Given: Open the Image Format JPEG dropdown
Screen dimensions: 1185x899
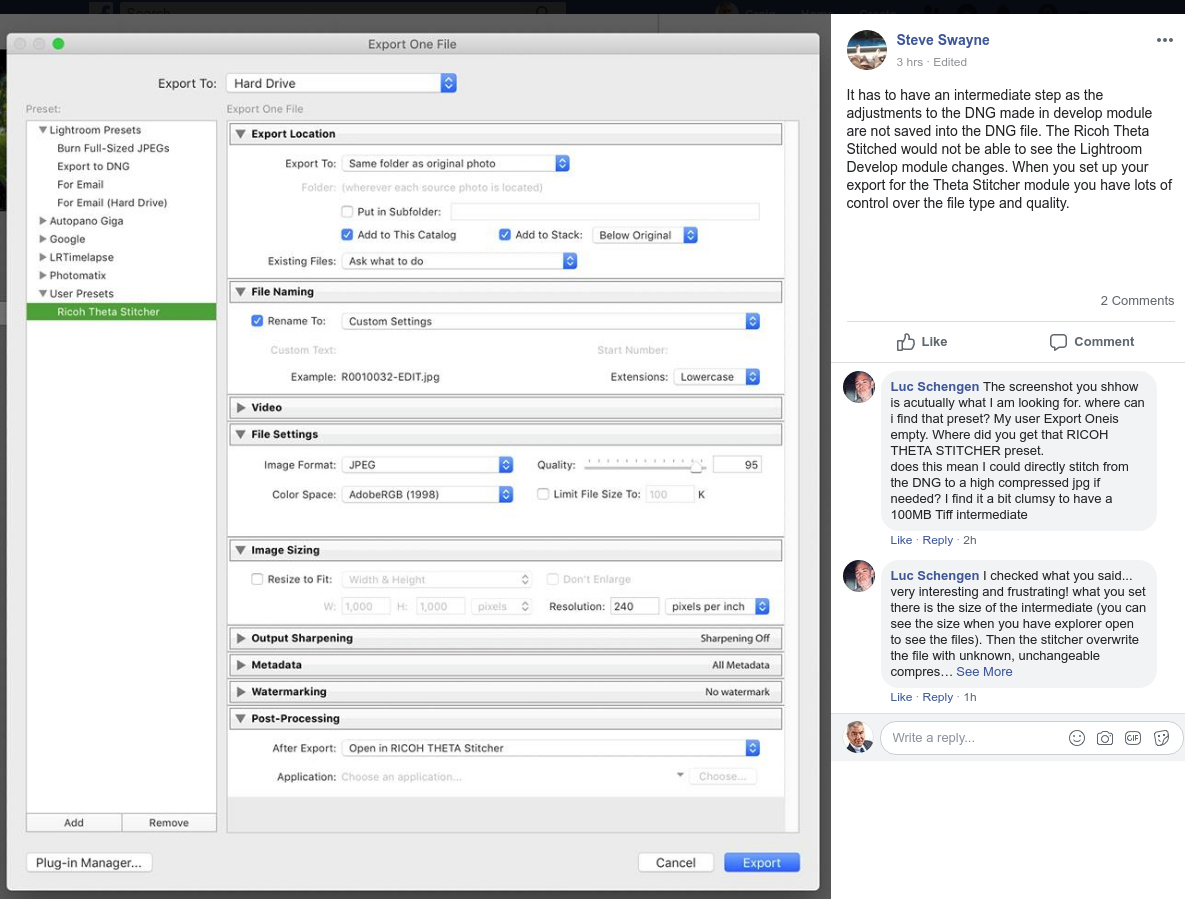Looking at the screenshot, I should [x=427, y=465].
